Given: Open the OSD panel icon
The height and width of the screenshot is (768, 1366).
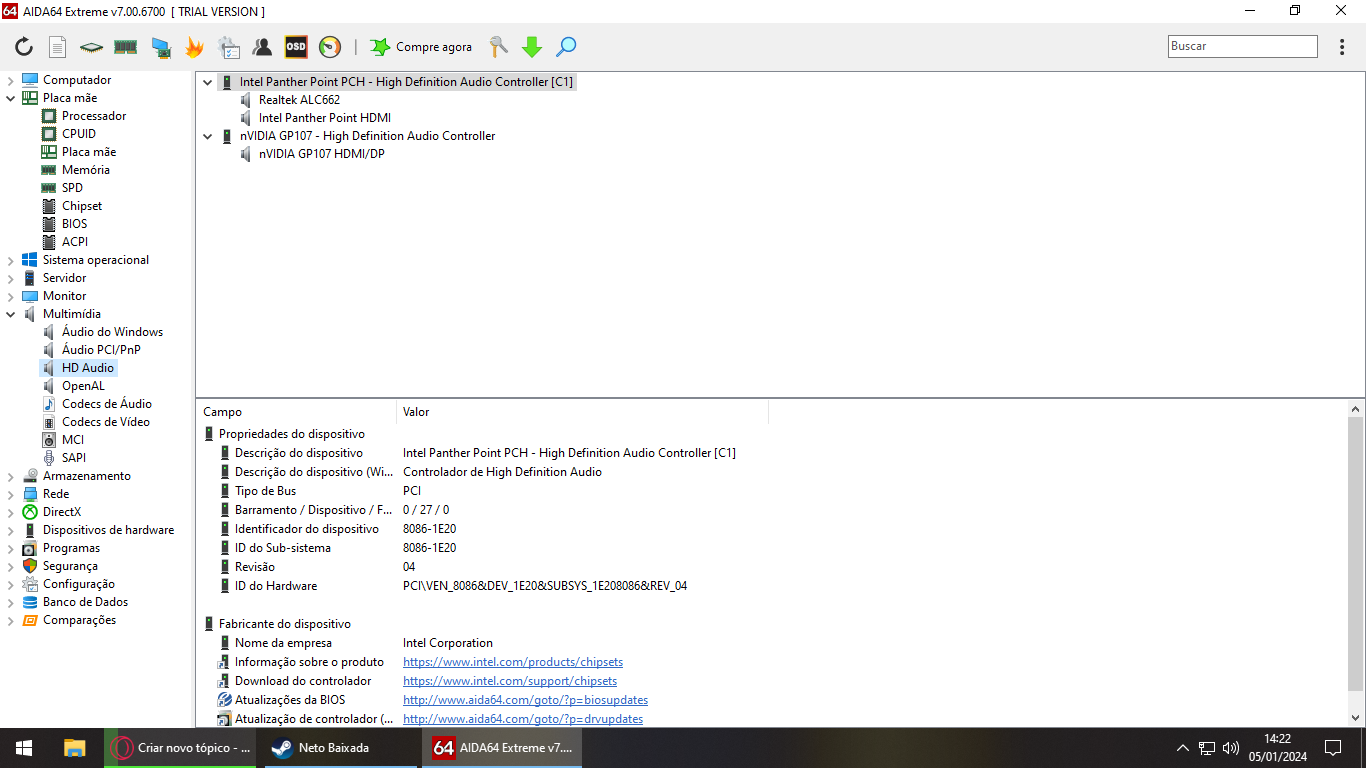Looking at the screenshot, I should (x=296, y=47).
